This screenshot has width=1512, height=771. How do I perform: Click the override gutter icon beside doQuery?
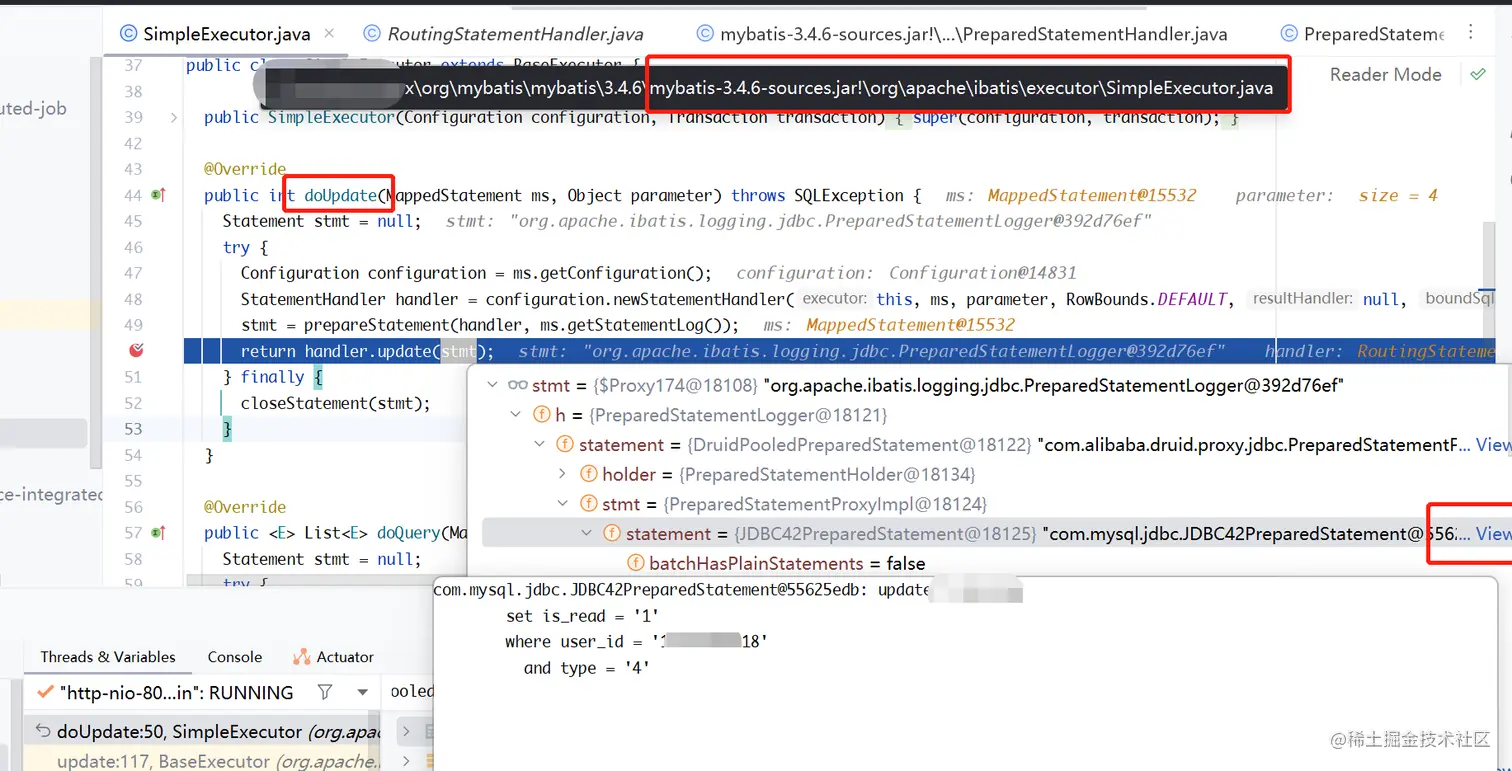pyautogui.click(x=158, y=533)
